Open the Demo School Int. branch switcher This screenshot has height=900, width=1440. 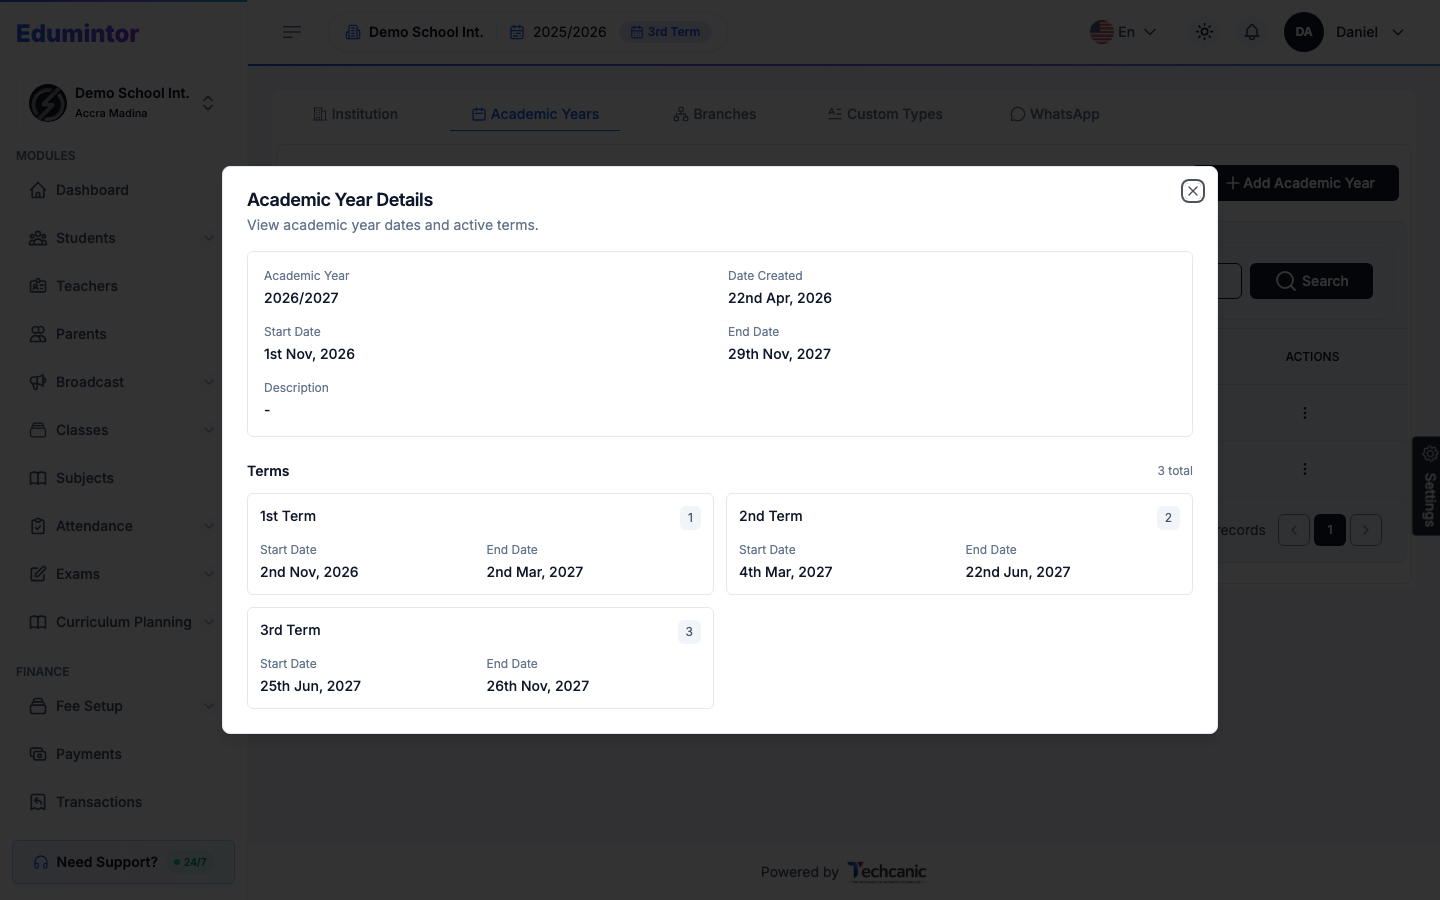(123, 102)
